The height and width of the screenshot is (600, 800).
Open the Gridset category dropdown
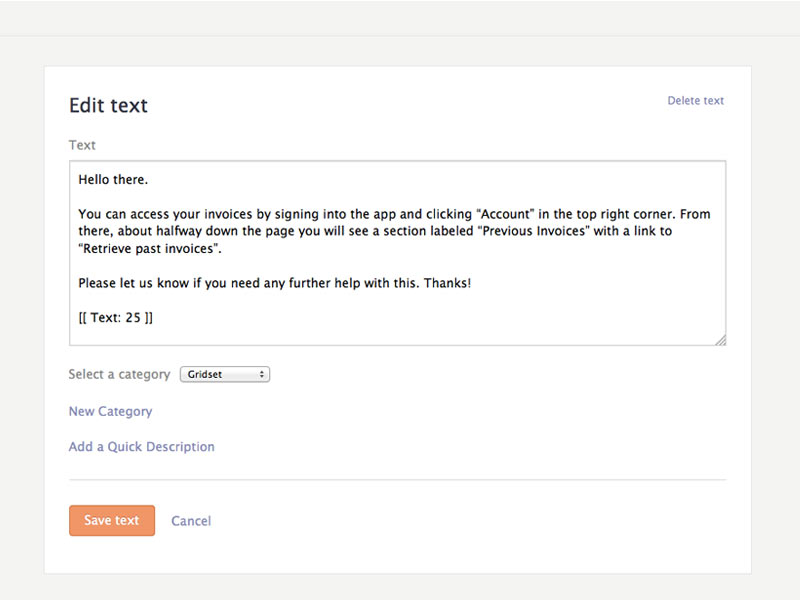coord(224,374)
